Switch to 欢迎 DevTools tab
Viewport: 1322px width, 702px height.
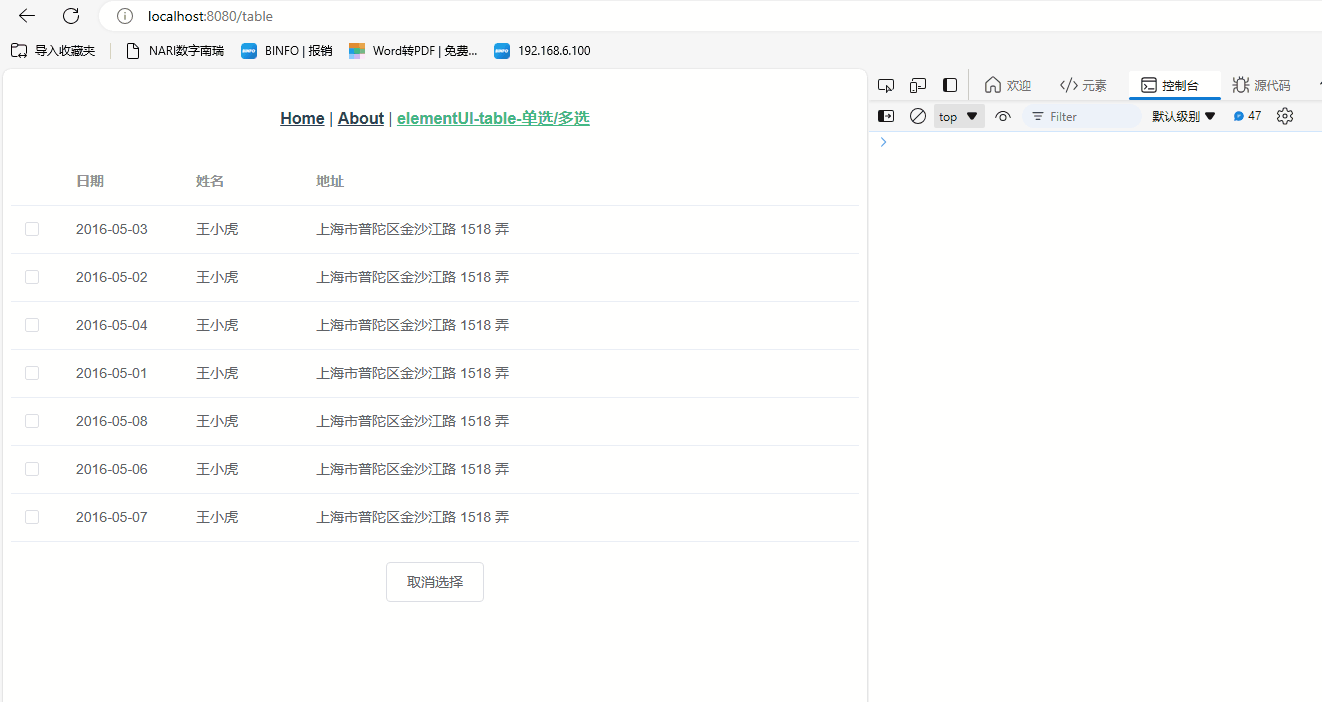tap(1008, 85)
